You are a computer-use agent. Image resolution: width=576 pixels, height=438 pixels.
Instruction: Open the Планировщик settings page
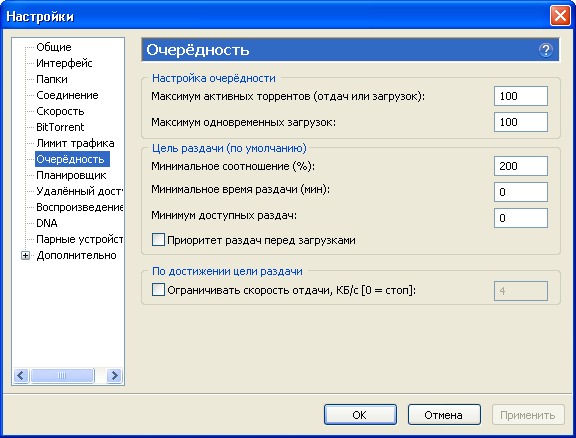[71, 175]
